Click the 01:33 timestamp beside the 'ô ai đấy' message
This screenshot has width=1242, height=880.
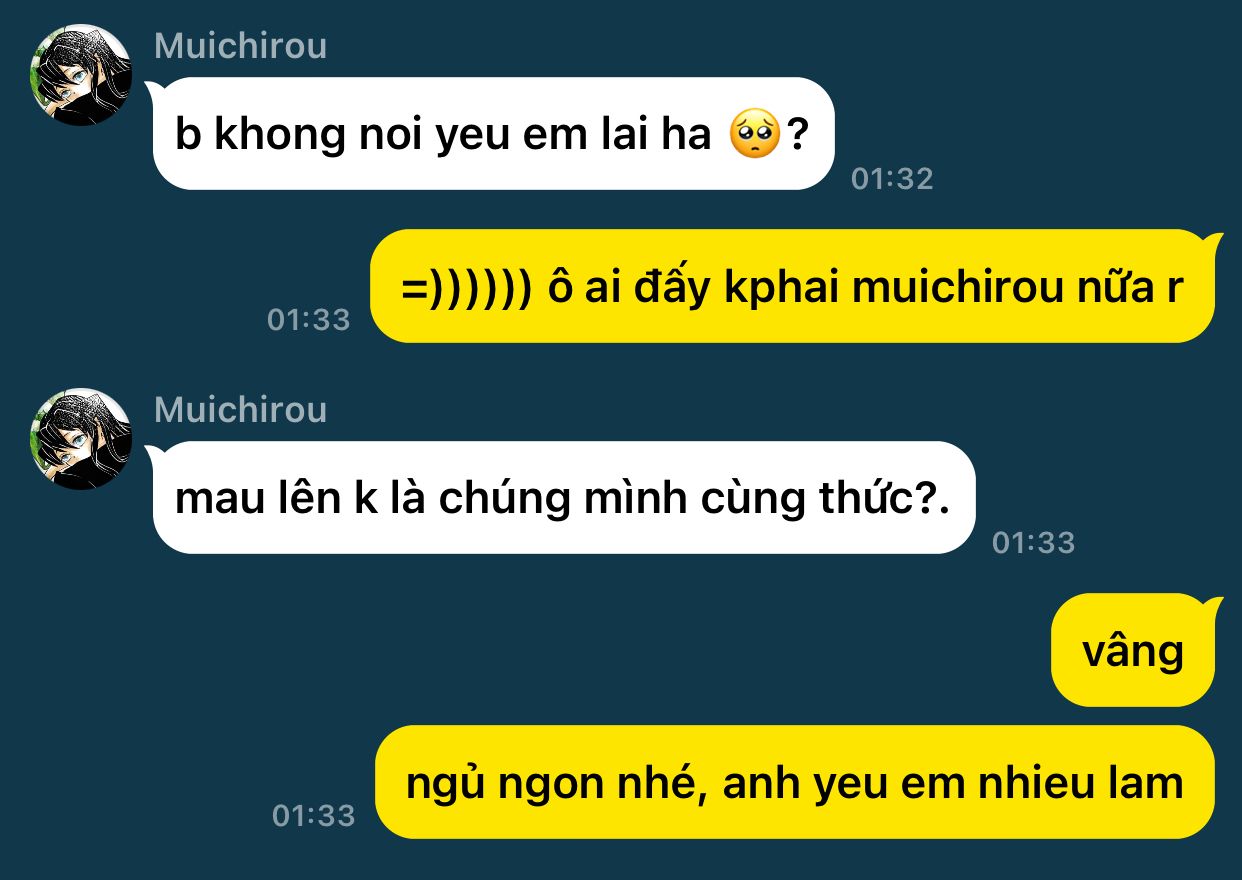pos(309,320)
